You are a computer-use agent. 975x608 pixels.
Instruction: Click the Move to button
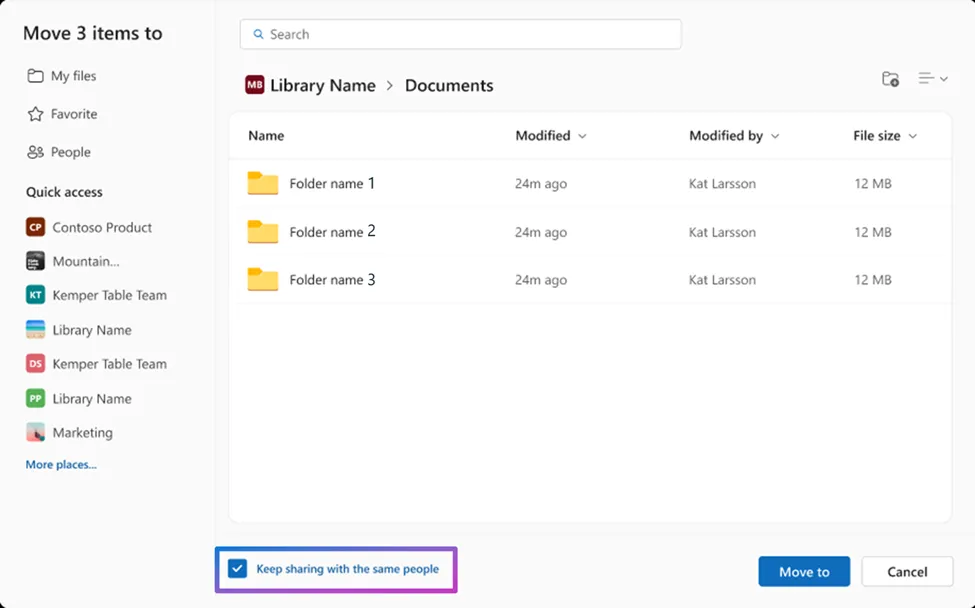(x=803, y=572)
